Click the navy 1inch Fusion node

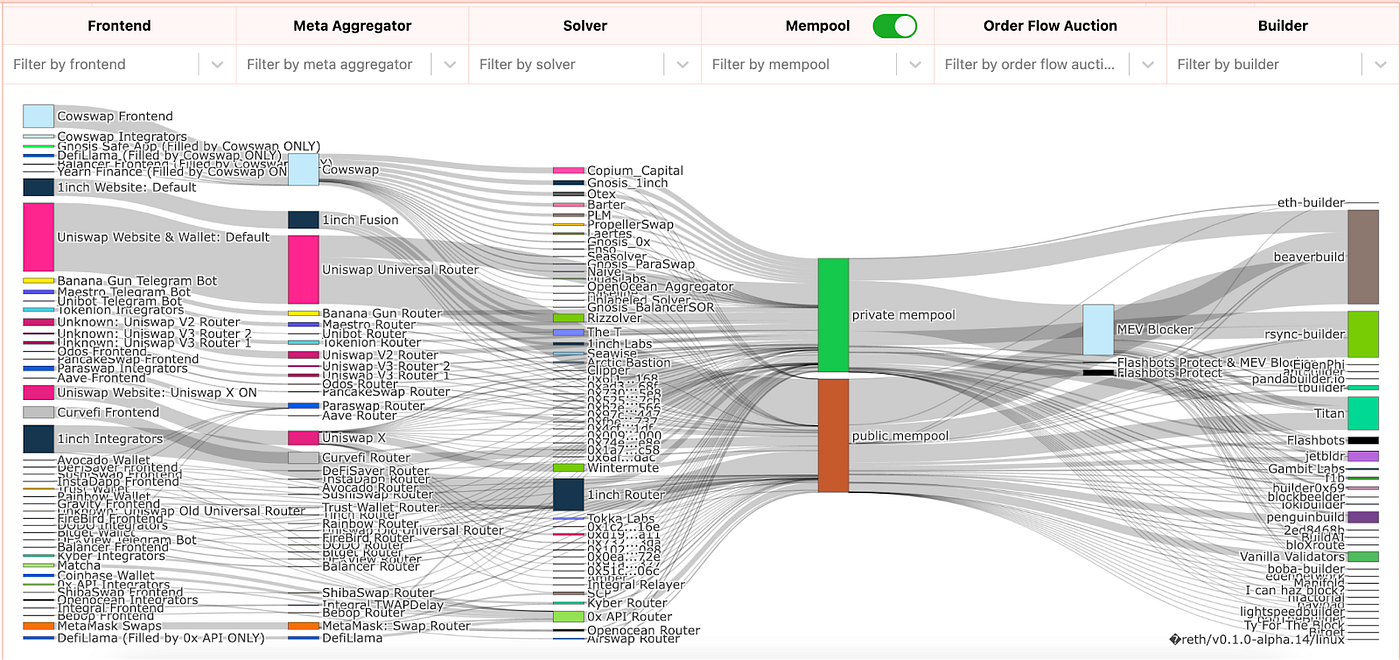pyautogui.click(x=303, y=220)
